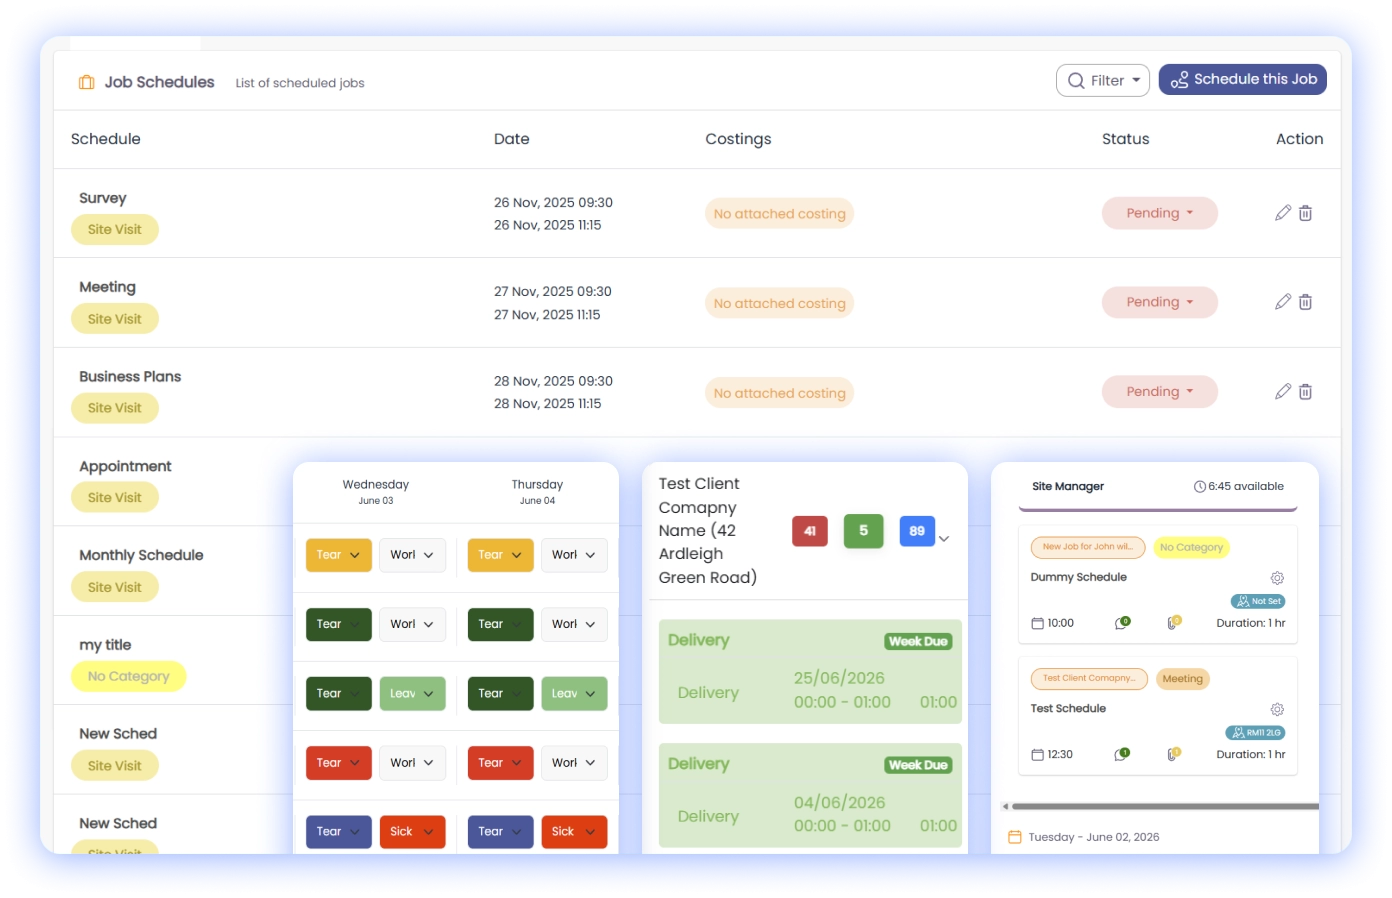
Task: Click the Job Schedules briefcase icon
Action: click(x=87, y=82)
